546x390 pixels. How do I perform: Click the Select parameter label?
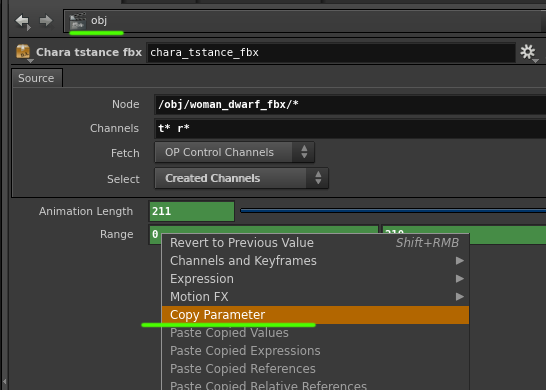tap(123, 179)
